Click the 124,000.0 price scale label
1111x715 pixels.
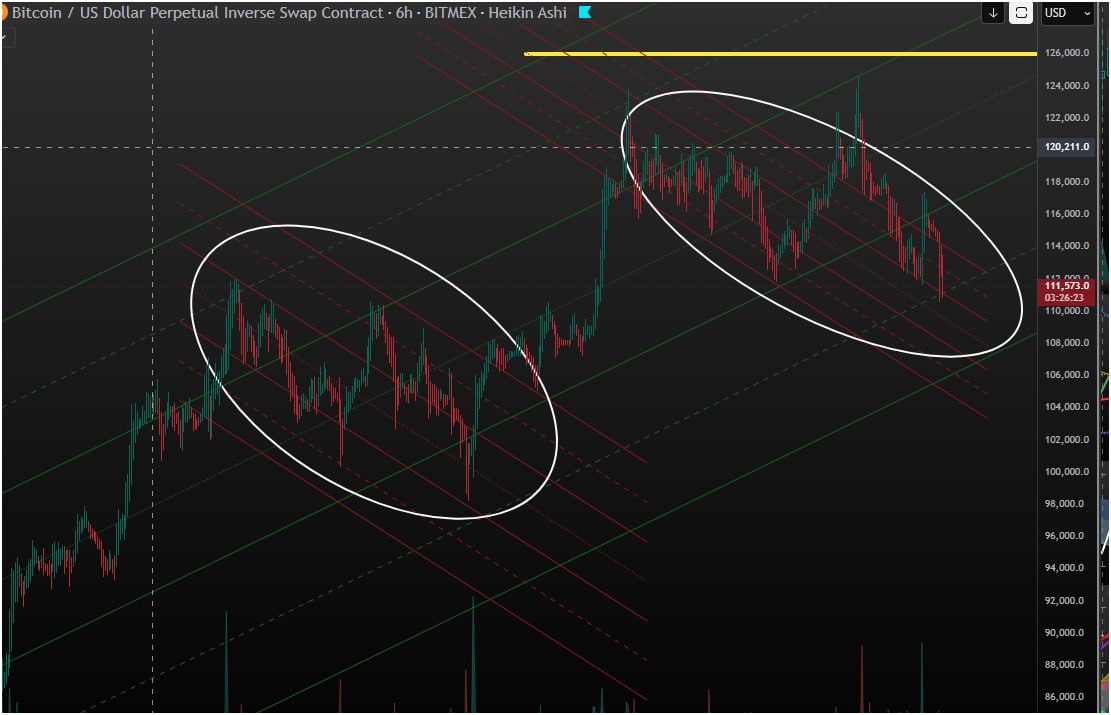tap(1066, 86)
